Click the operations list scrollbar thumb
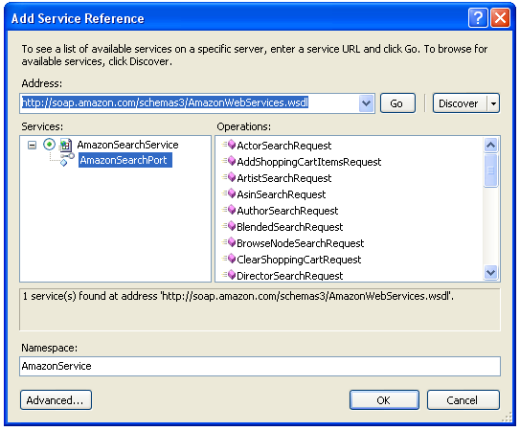 click(491, 170)
